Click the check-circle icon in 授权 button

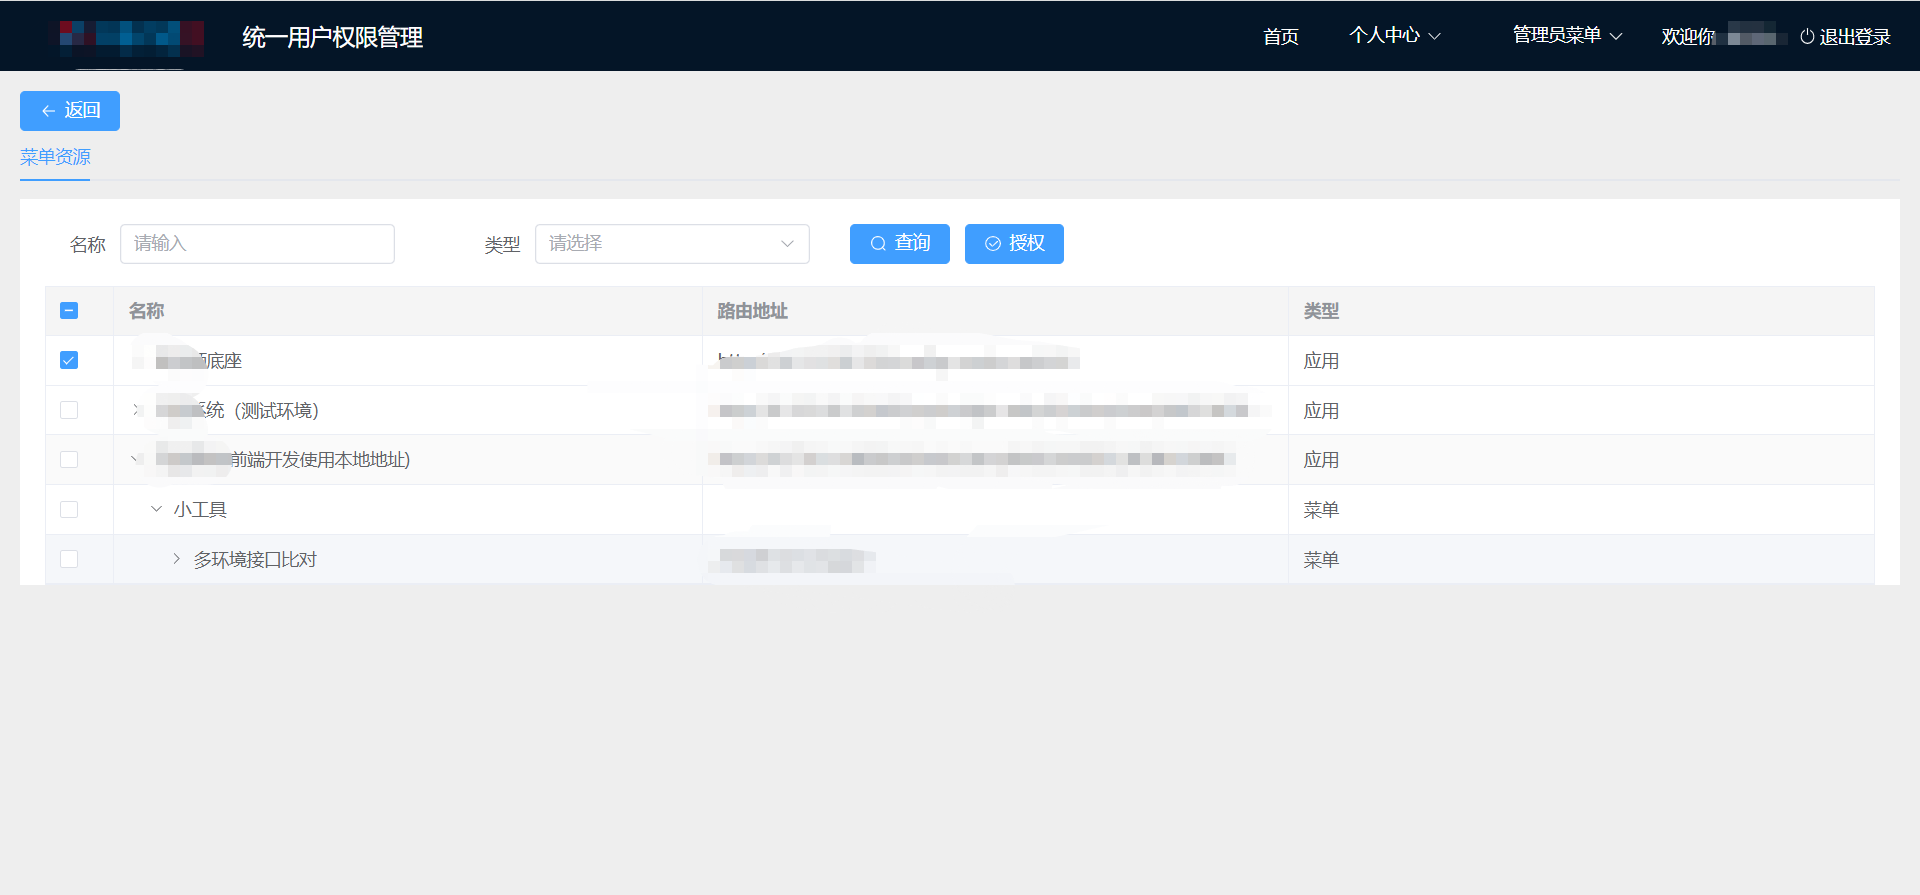click(x=993, y=244)
